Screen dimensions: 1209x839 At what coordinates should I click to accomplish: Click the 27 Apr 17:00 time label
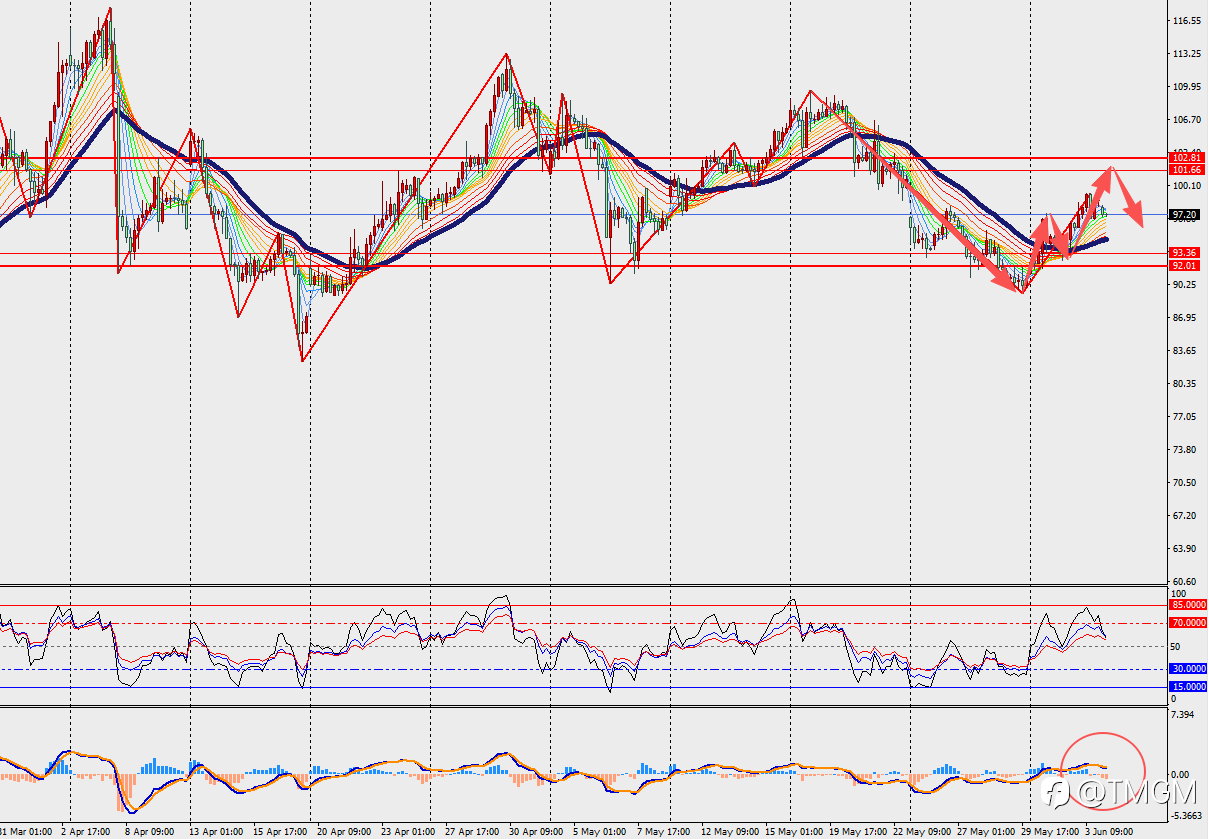coord(472,832)
